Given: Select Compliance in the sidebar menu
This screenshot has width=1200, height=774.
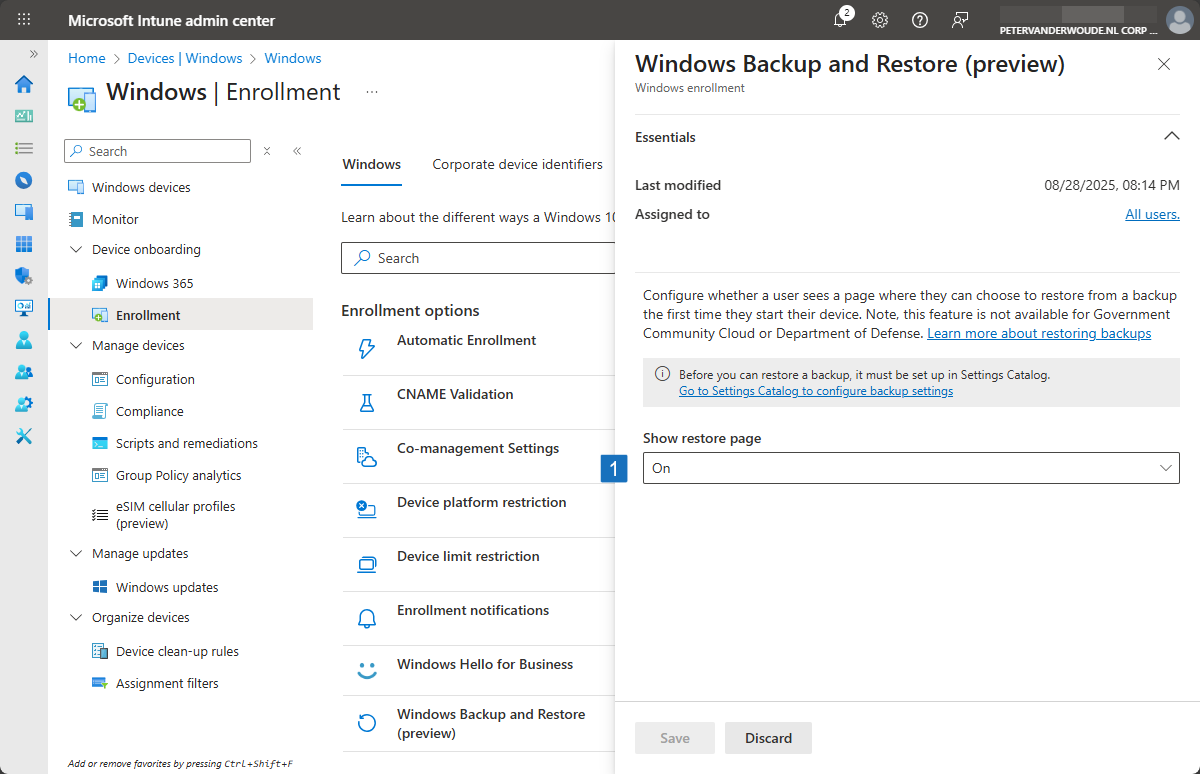Looking at the screenshot, I should [x=149, y=411].
